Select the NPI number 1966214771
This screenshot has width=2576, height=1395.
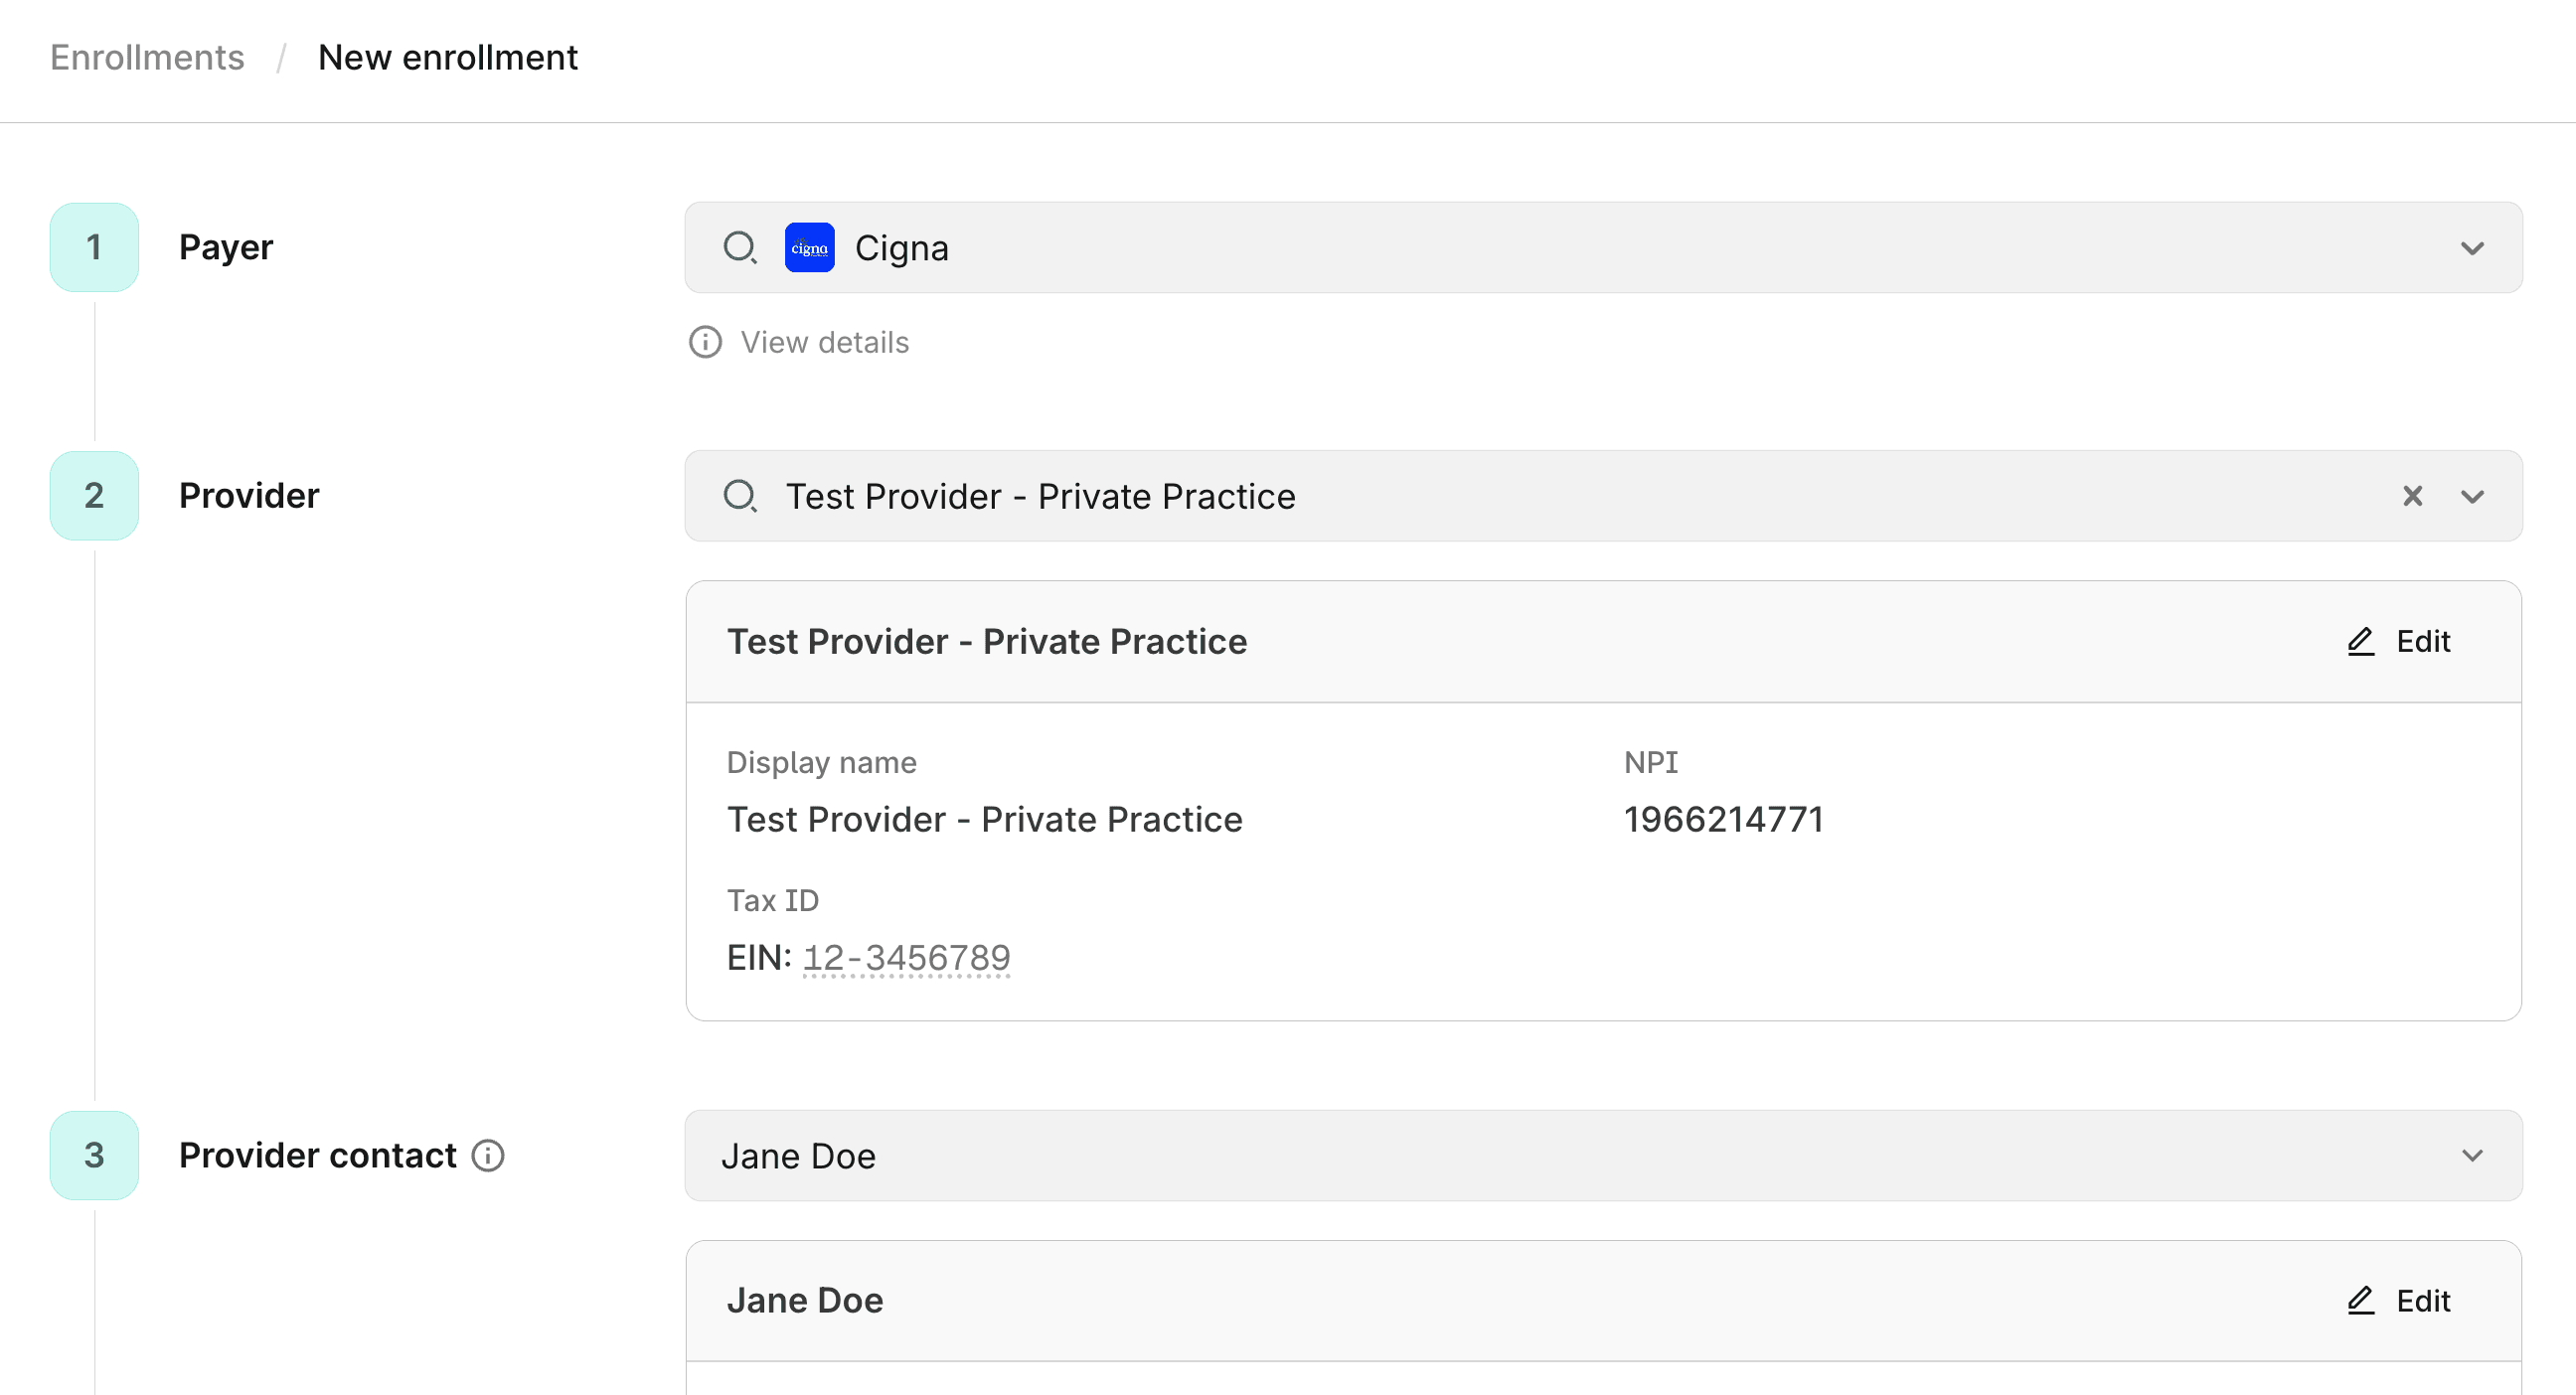[x=1723, y=818]
